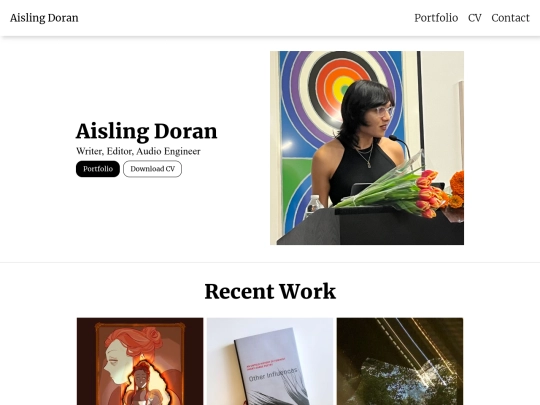Click the Writer, Editor, Audio Engineer subtitle
The image size is (540, 405).
(x=138, y=151)
